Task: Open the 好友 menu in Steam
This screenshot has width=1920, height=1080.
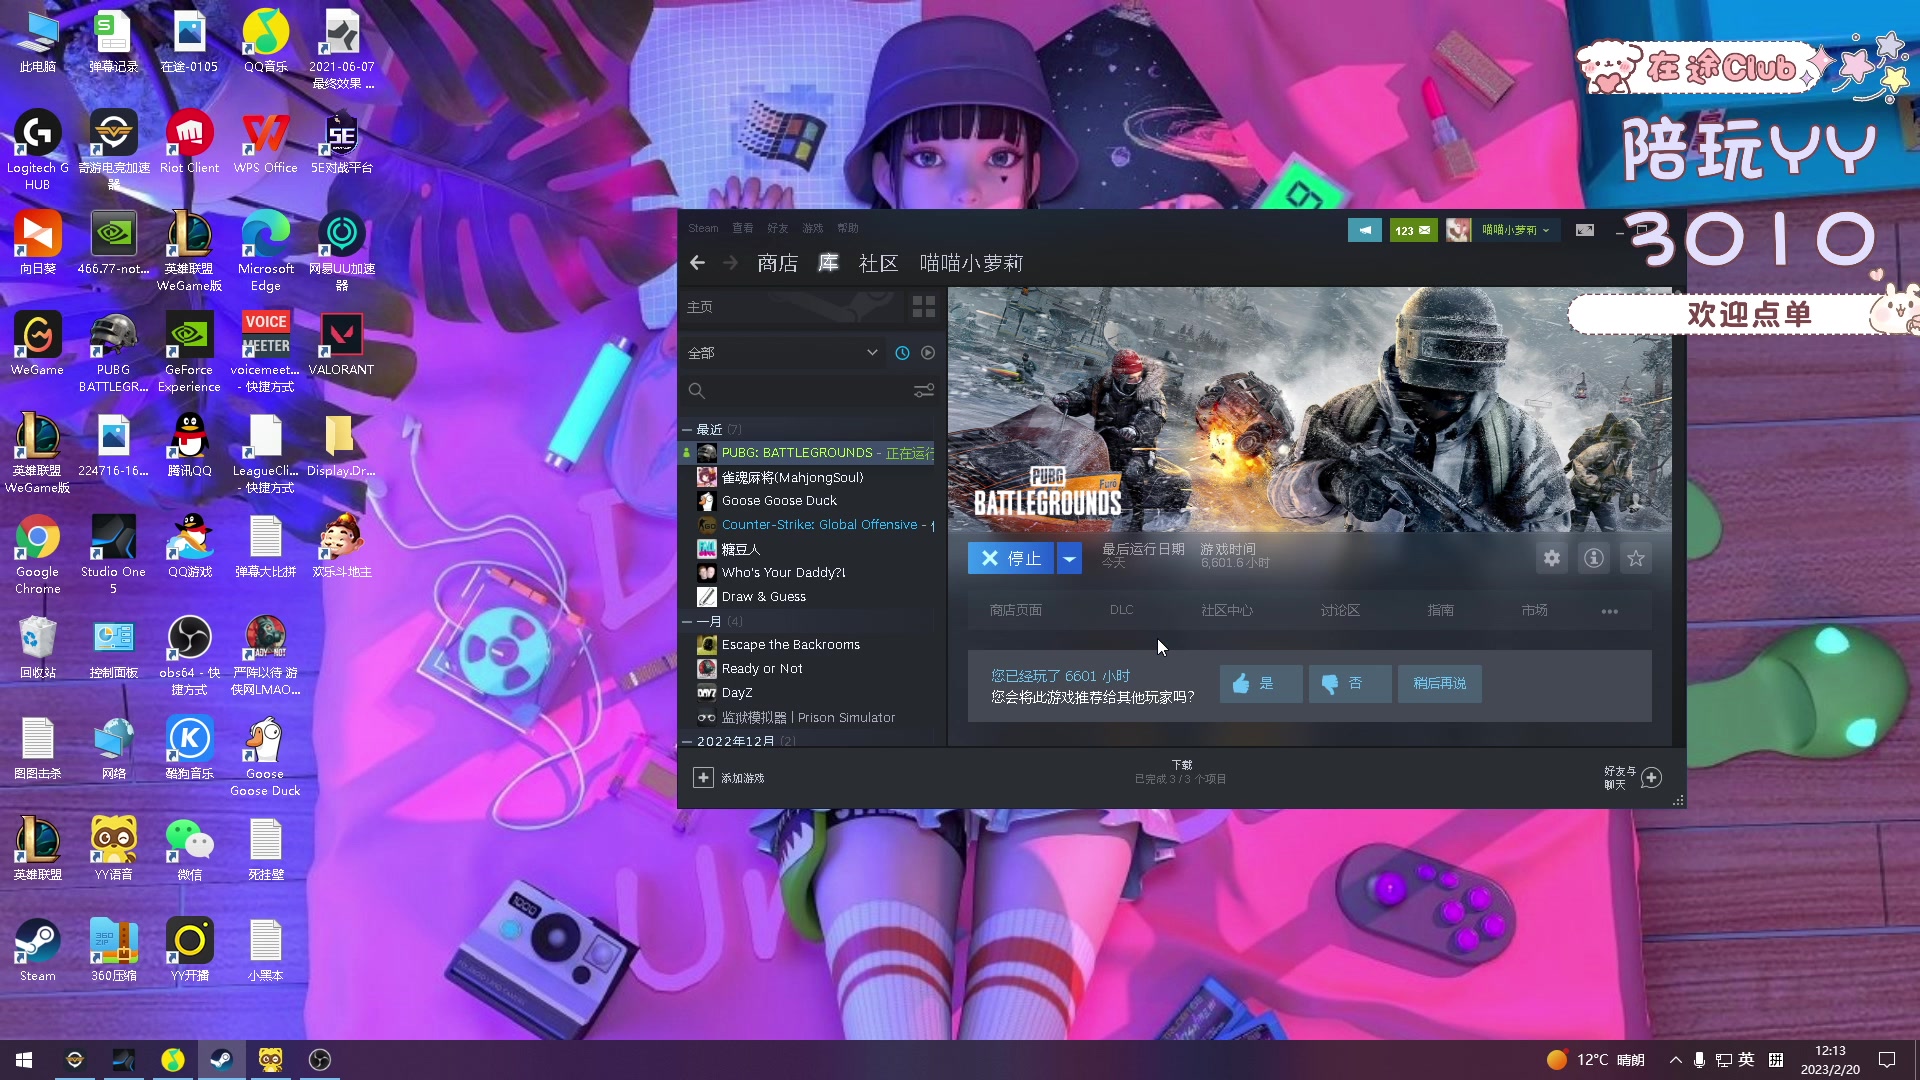Action: pyautogui.click(x=777, y=228)
